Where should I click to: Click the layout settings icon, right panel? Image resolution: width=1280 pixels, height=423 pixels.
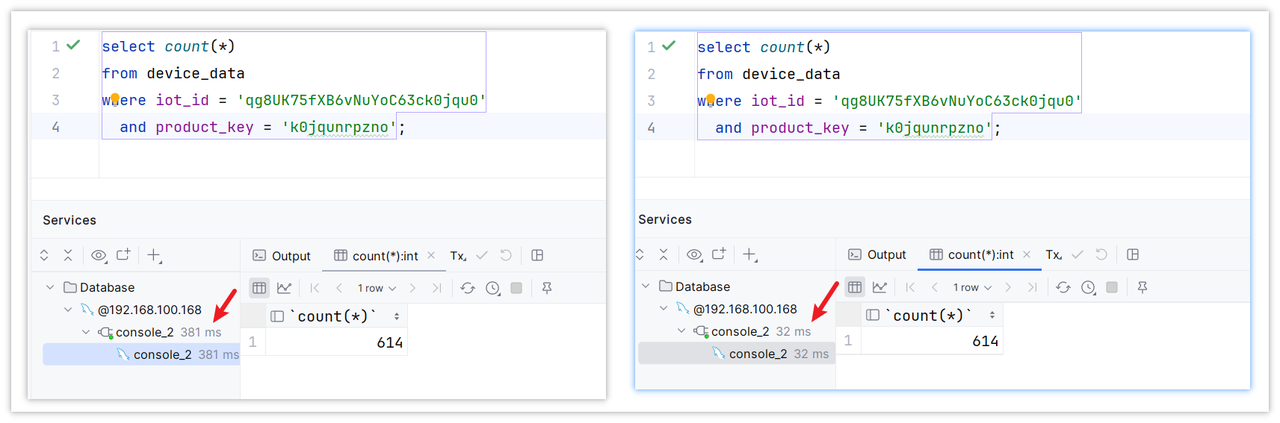point(1133,255)
